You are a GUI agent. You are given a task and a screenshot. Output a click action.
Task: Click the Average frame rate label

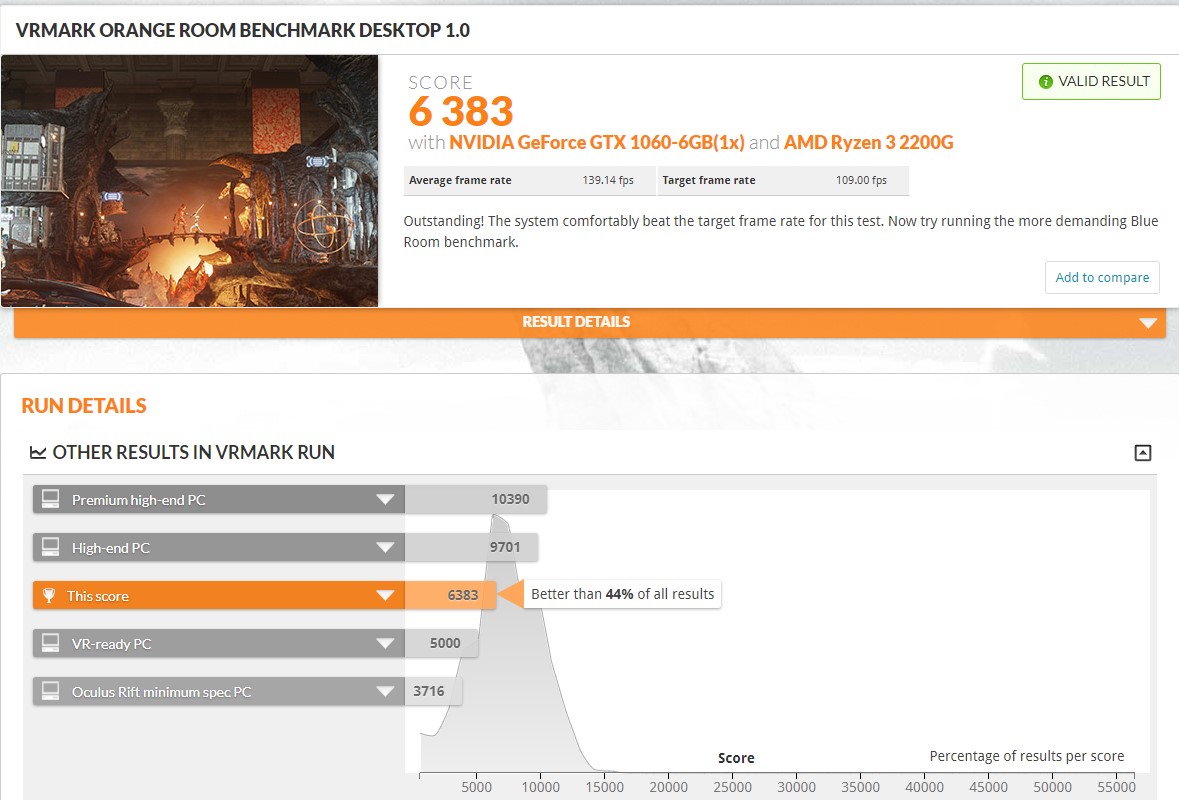coord(460,180)
